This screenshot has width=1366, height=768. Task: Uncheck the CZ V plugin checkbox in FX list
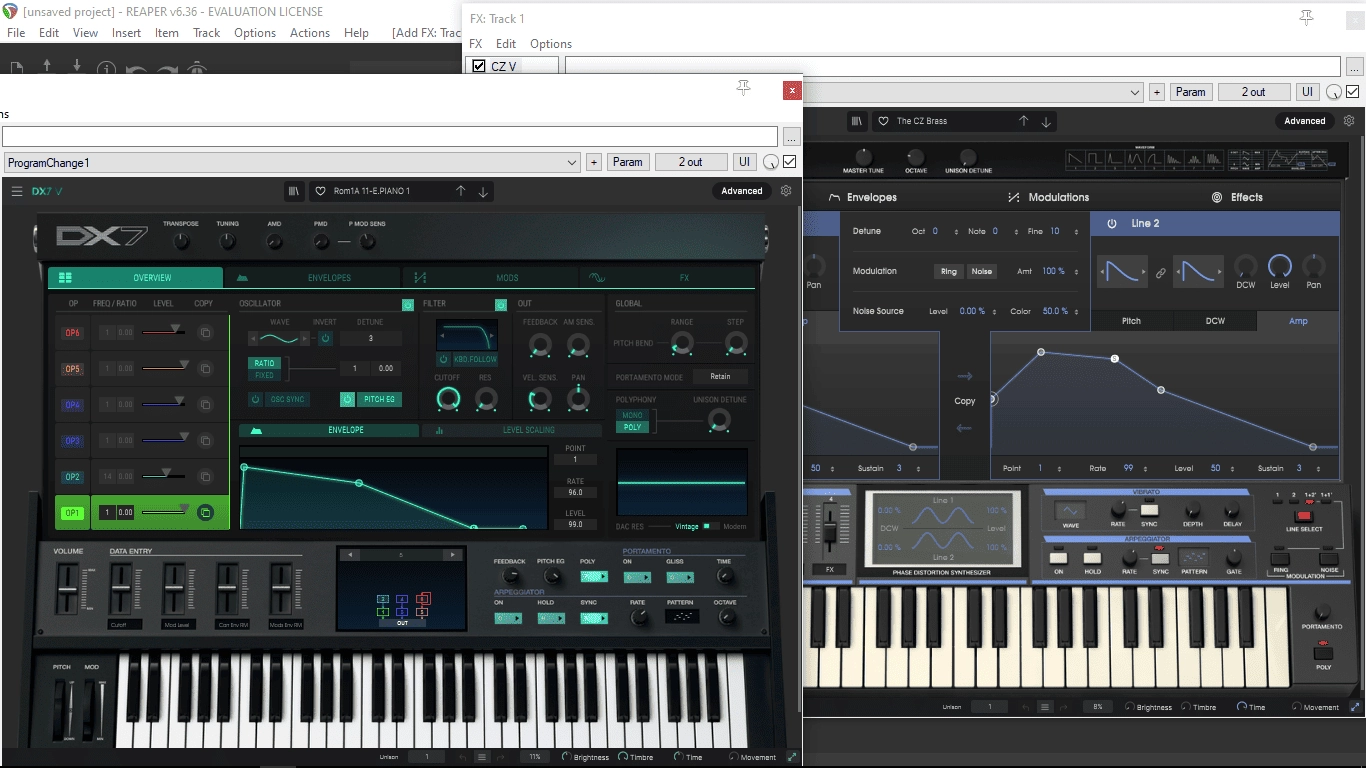pyautogui.click(x=479, y=66)
